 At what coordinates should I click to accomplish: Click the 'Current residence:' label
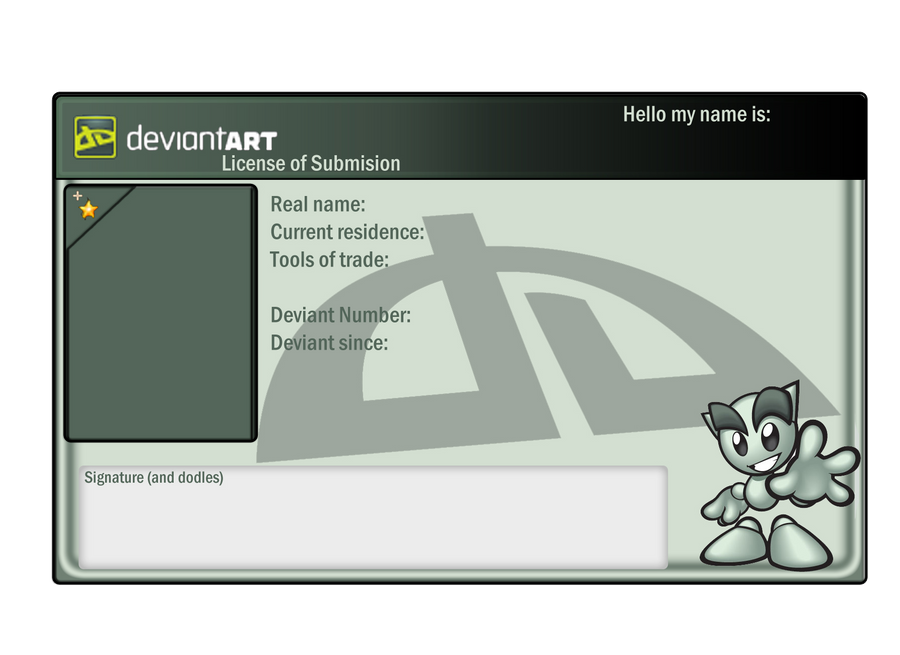tap(347, 232)
